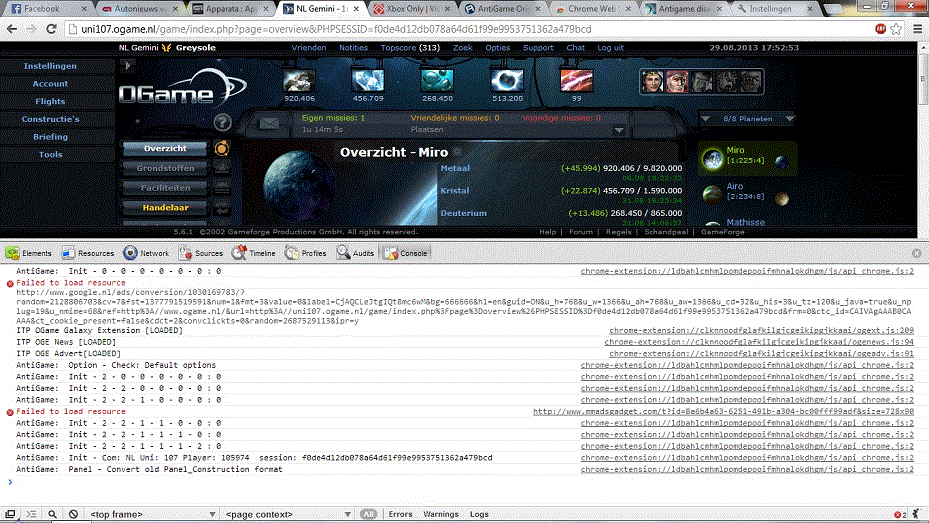Select the fifth officer portrait
The width and height of the screenshot is (929, 523).
[751, 82]
